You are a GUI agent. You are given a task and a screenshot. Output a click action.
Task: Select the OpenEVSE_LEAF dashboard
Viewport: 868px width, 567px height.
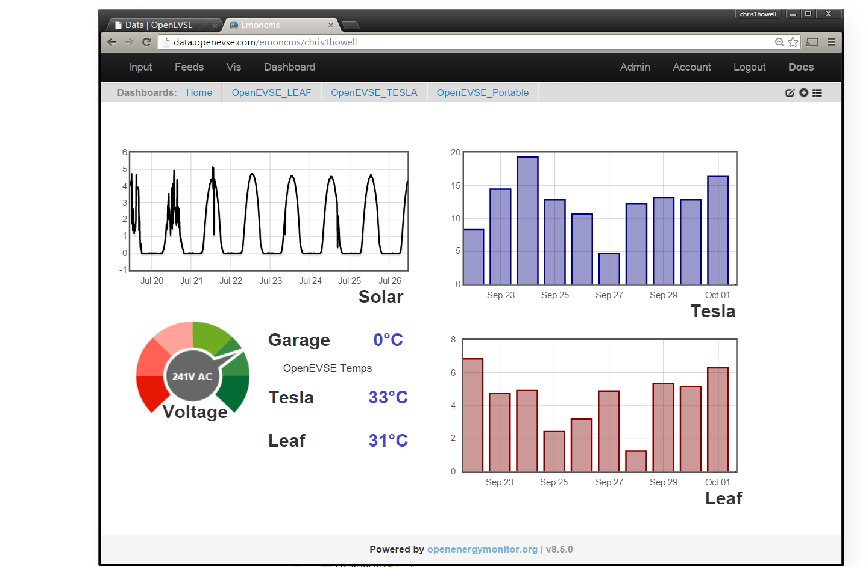271,93
